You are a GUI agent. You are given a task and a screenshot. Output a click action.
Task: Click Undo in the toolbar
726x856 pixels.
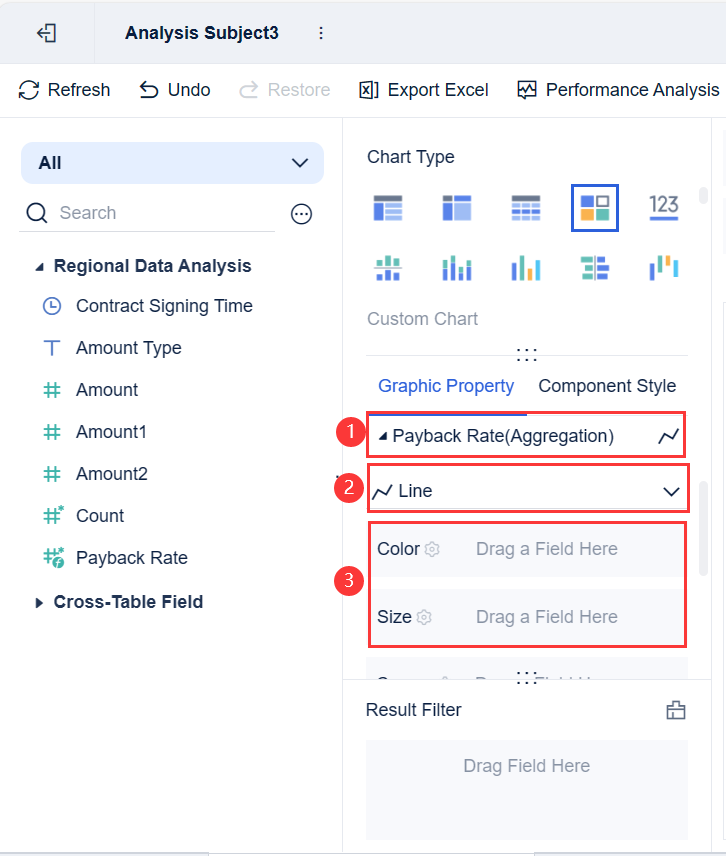[175, 90]
